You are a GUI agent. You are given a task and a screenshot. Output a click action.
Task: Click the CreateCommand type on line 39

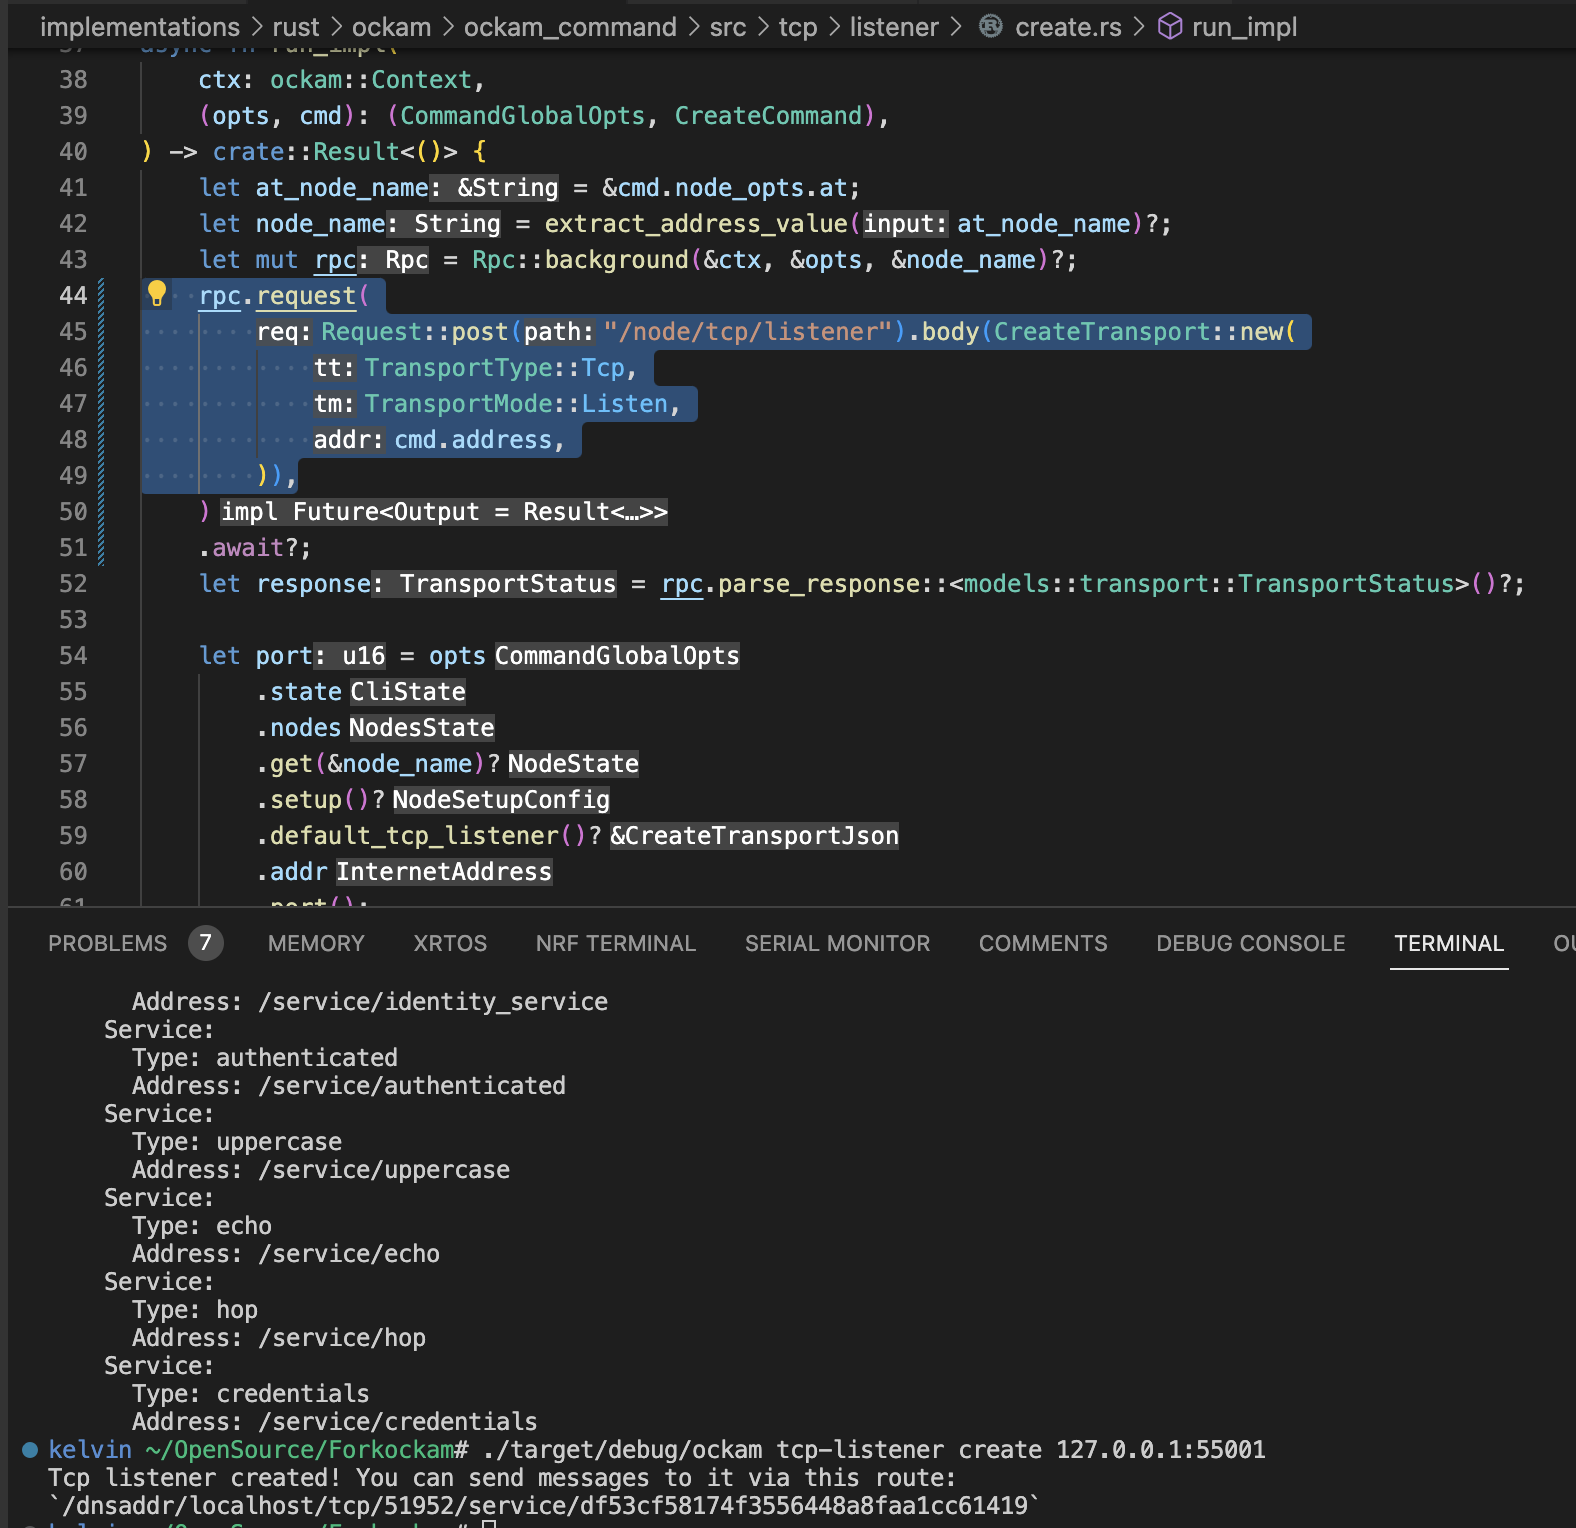(769, 115)
